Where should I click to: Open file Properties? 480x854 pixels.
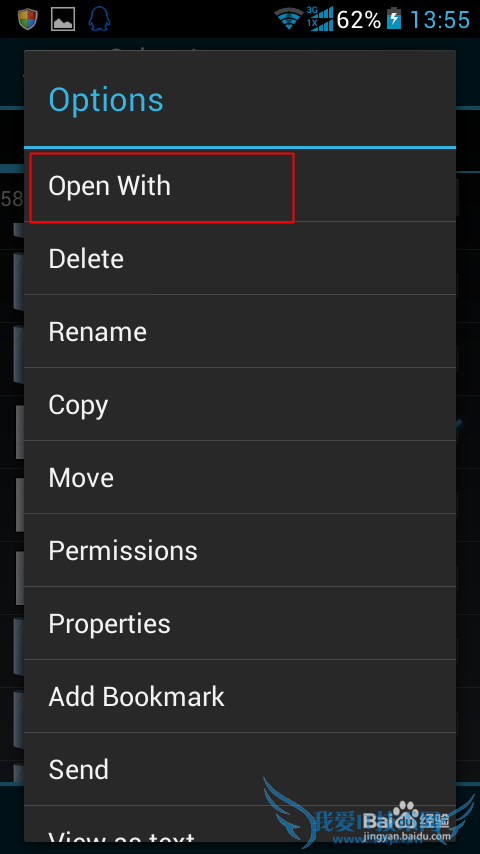pyautogui.click(x=240, y=623)
